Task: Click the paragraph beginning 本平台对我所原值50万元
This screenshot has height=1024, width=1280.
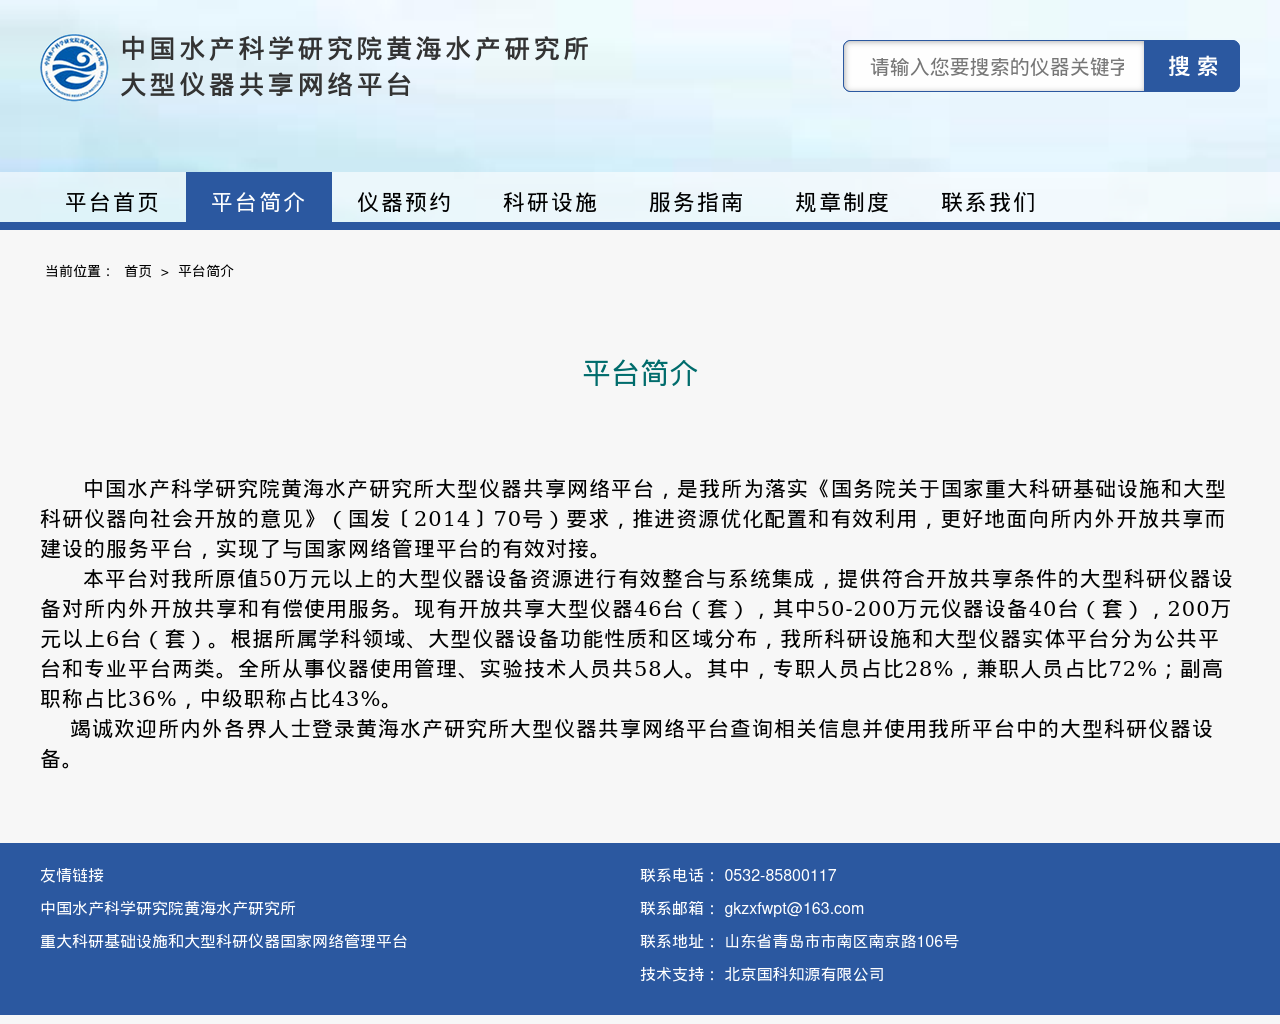Action: pos(637,638)
